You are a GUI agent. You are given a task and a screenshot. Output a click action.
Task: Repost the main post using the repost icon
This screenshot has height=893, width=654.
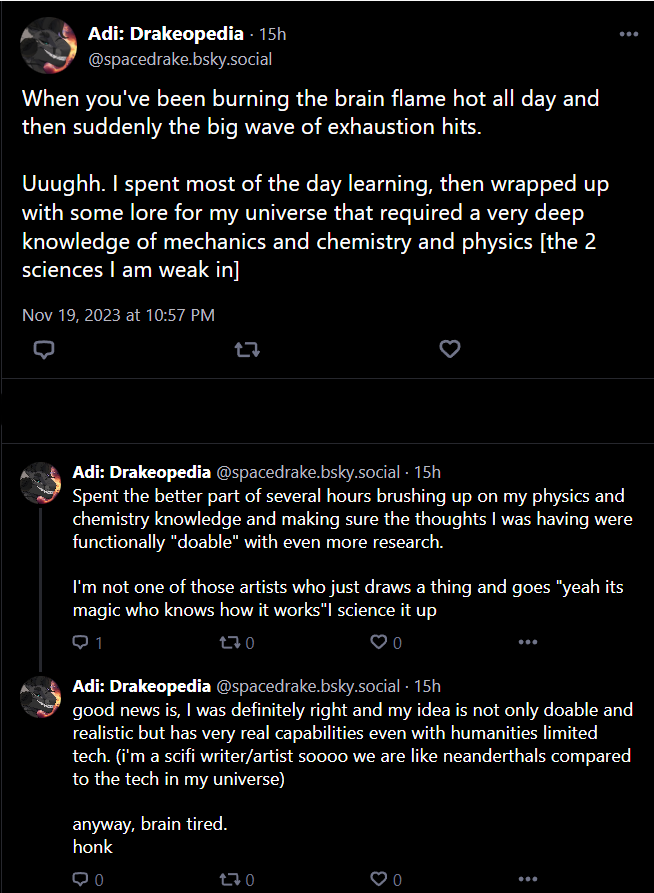247,349
